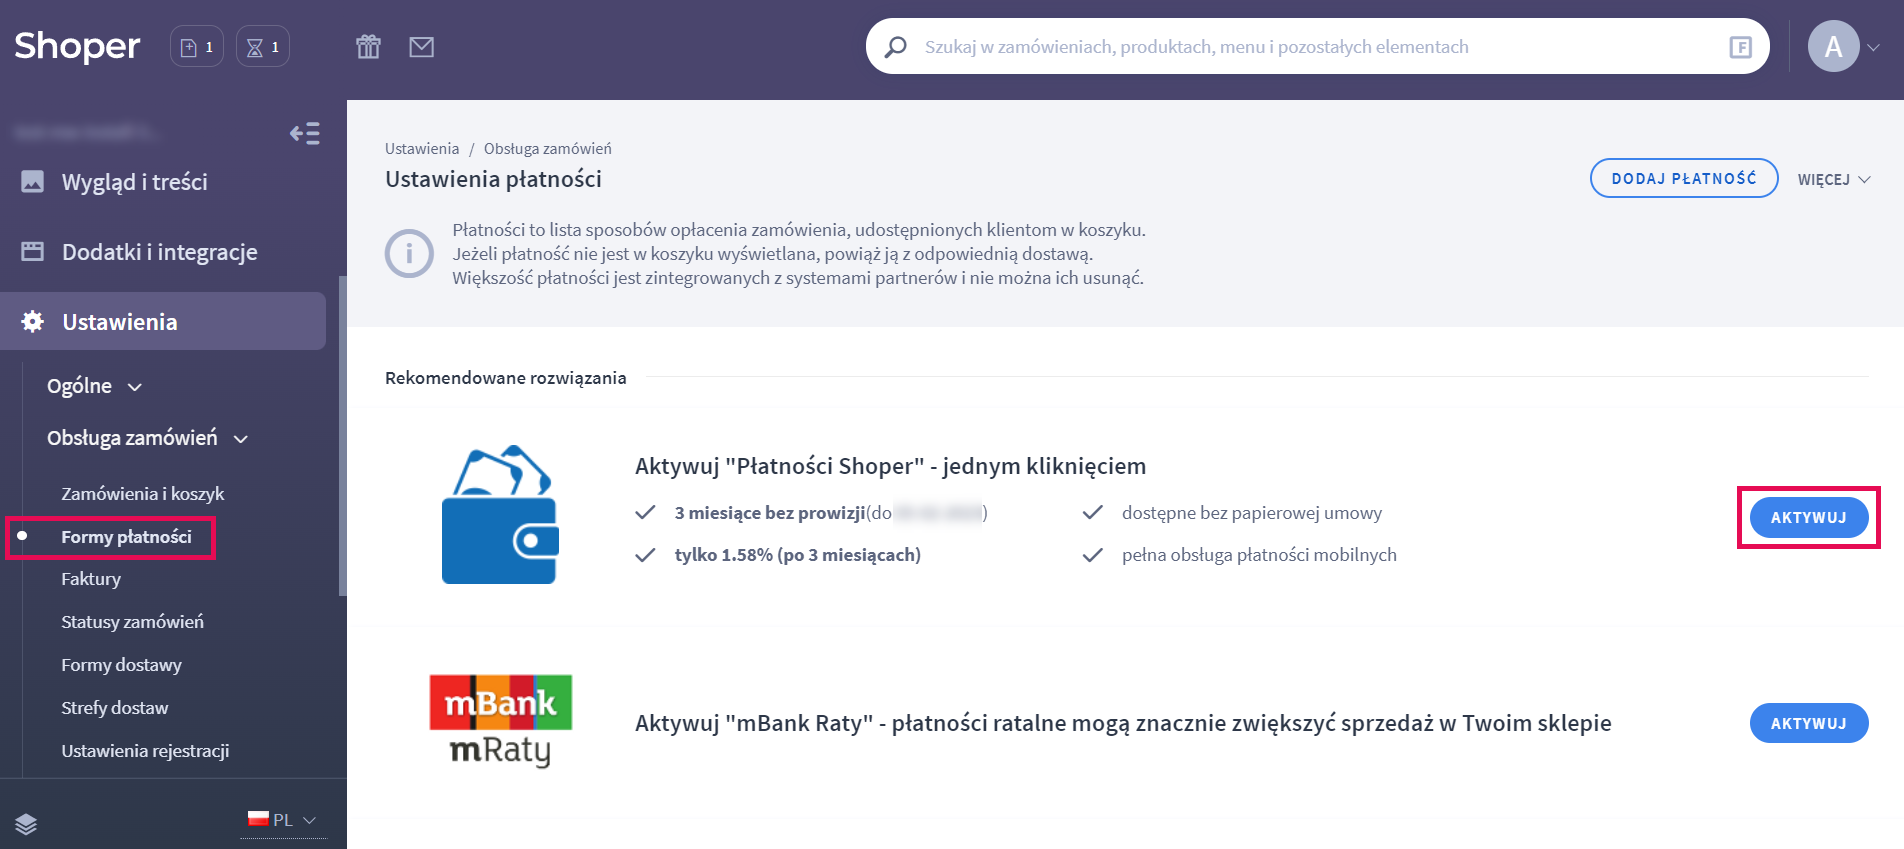The height and width of the screenshot is (849, 1904).
Task: Open the PL language dropdown
Action: click(283, 820)
